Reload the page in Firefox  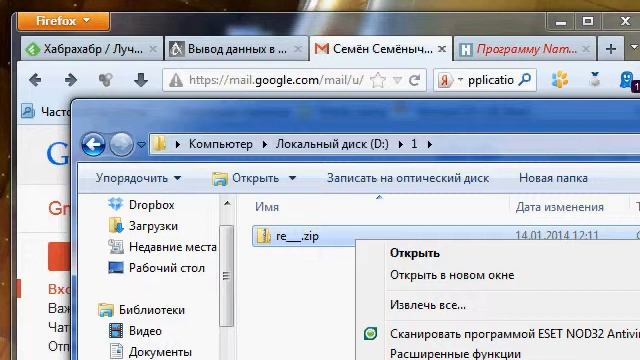[415, 80]
